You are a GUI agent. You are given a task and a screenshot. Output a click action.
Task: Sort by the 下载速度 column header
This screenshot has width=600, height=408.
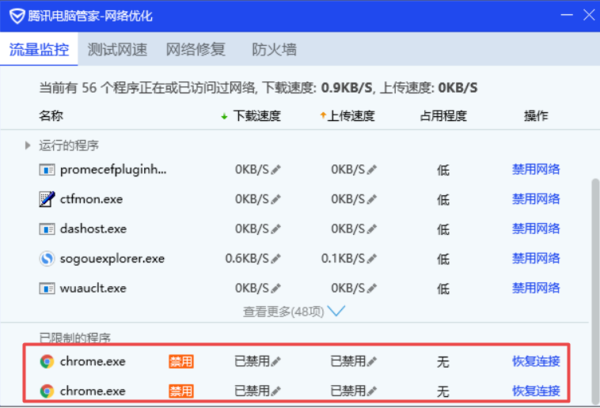pyautogui.click(x=255, y=116)
